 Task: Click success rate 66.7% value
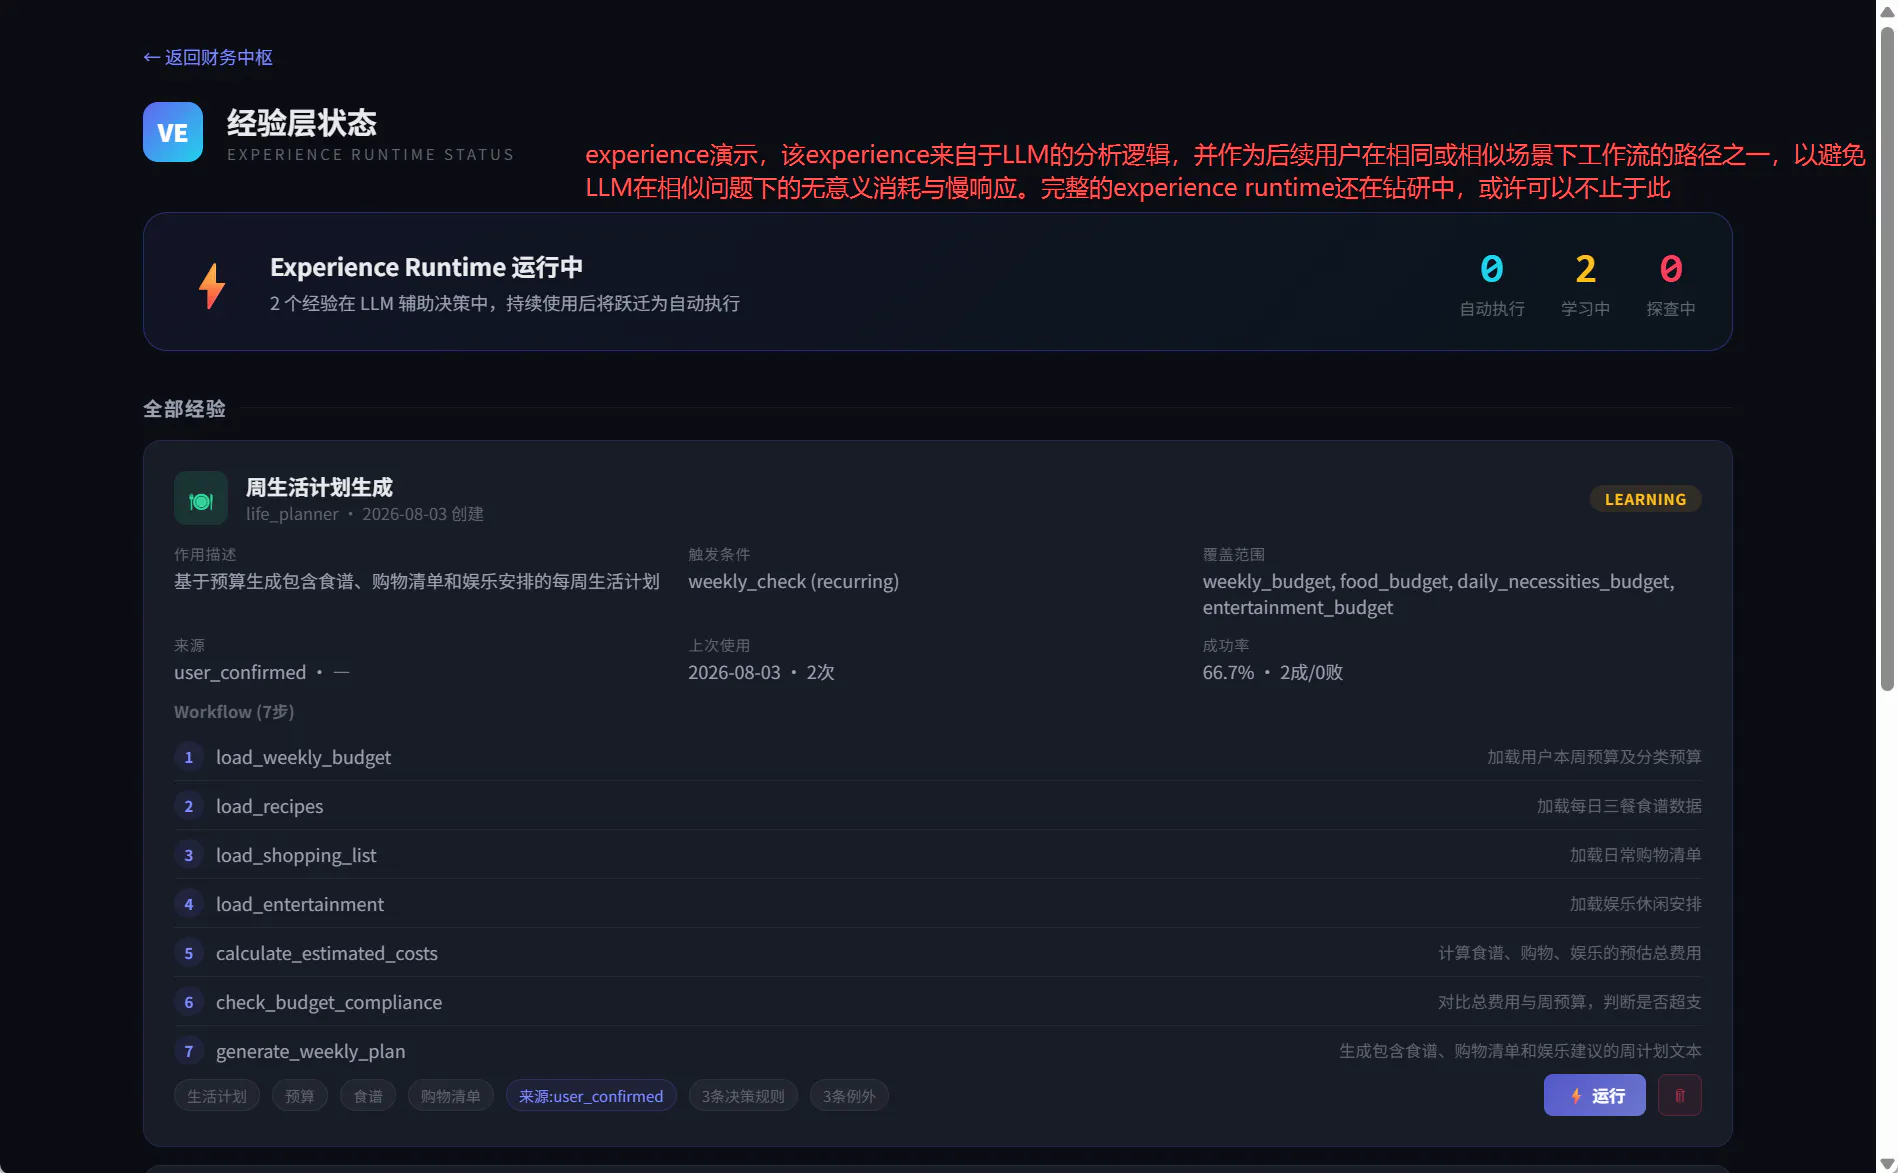click(x=1228, y=672)
